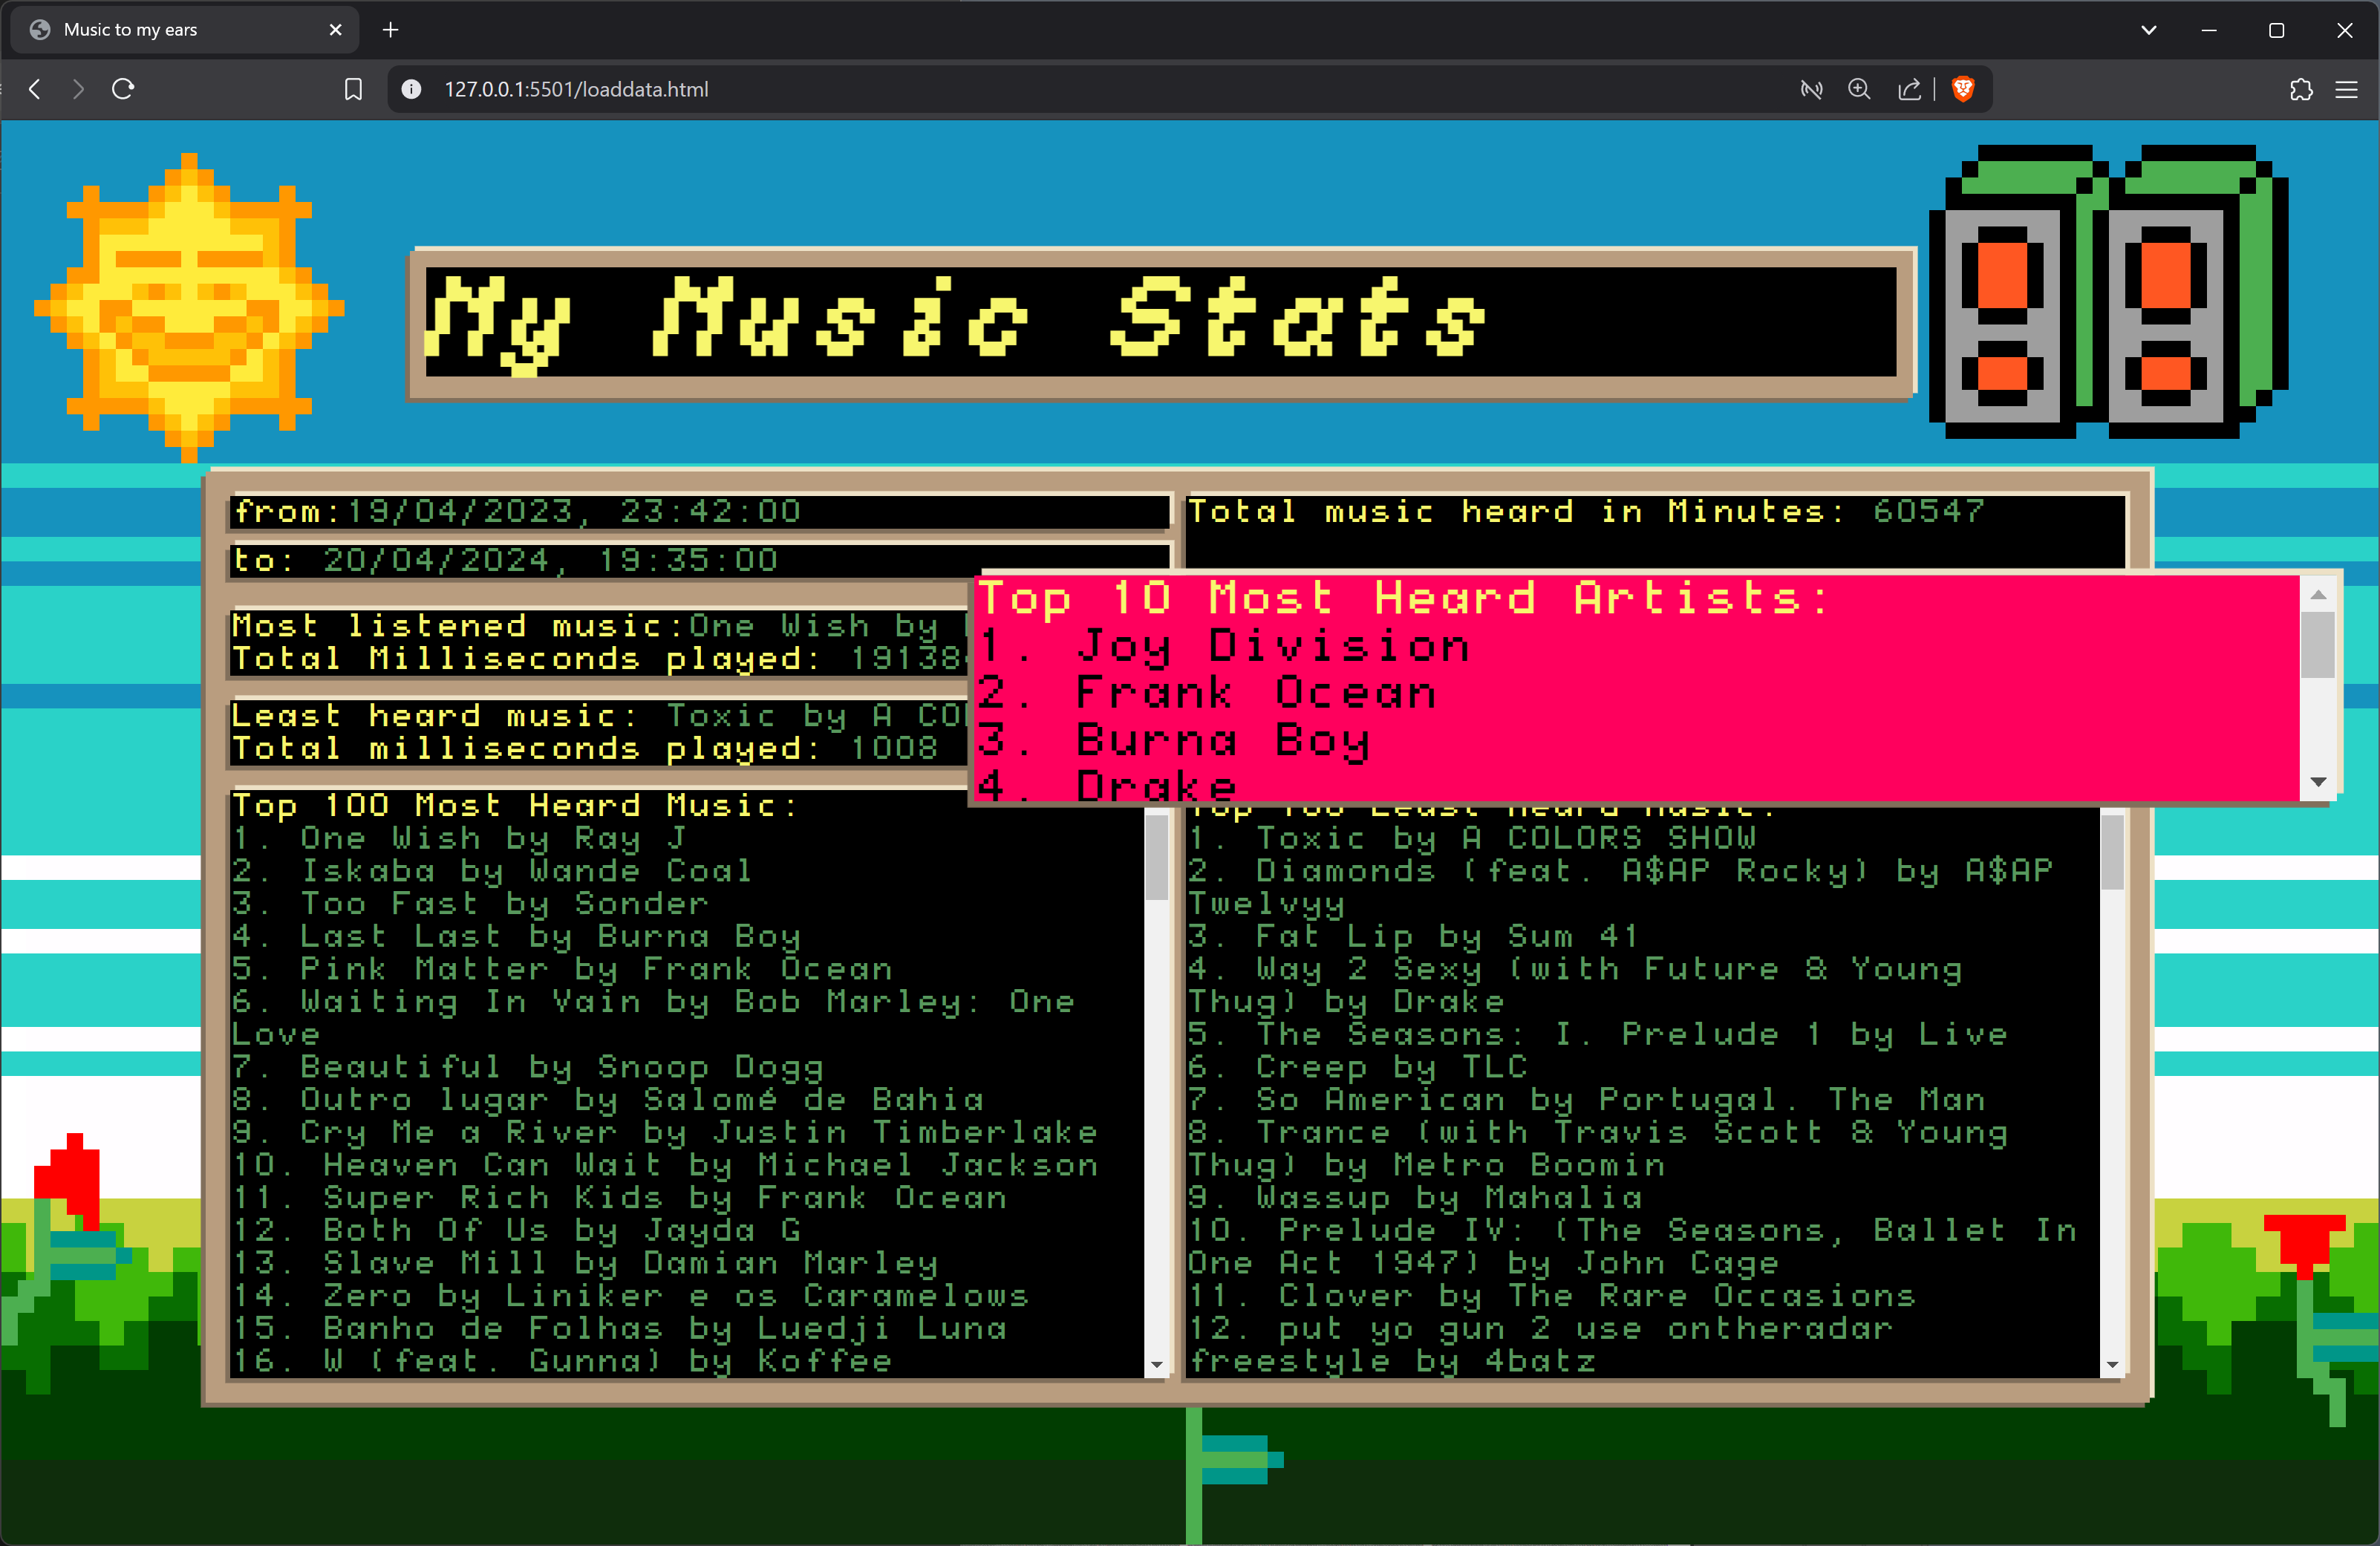Select the 'Music to my ears' tab

coord(184,30)
